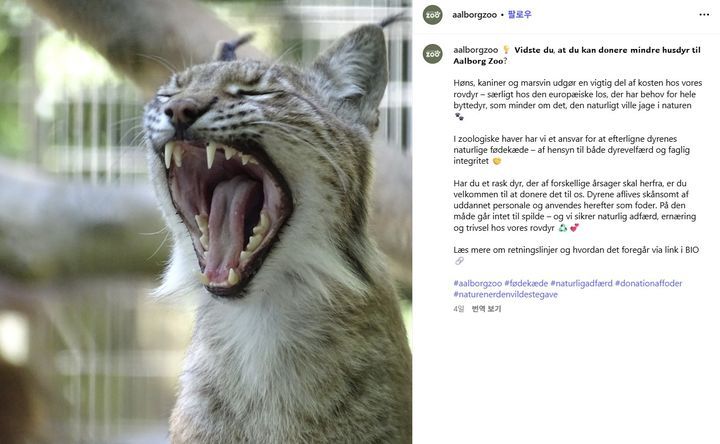Click the 4일 post timestamp
720x444 pixels.
[x=458, y=309]
